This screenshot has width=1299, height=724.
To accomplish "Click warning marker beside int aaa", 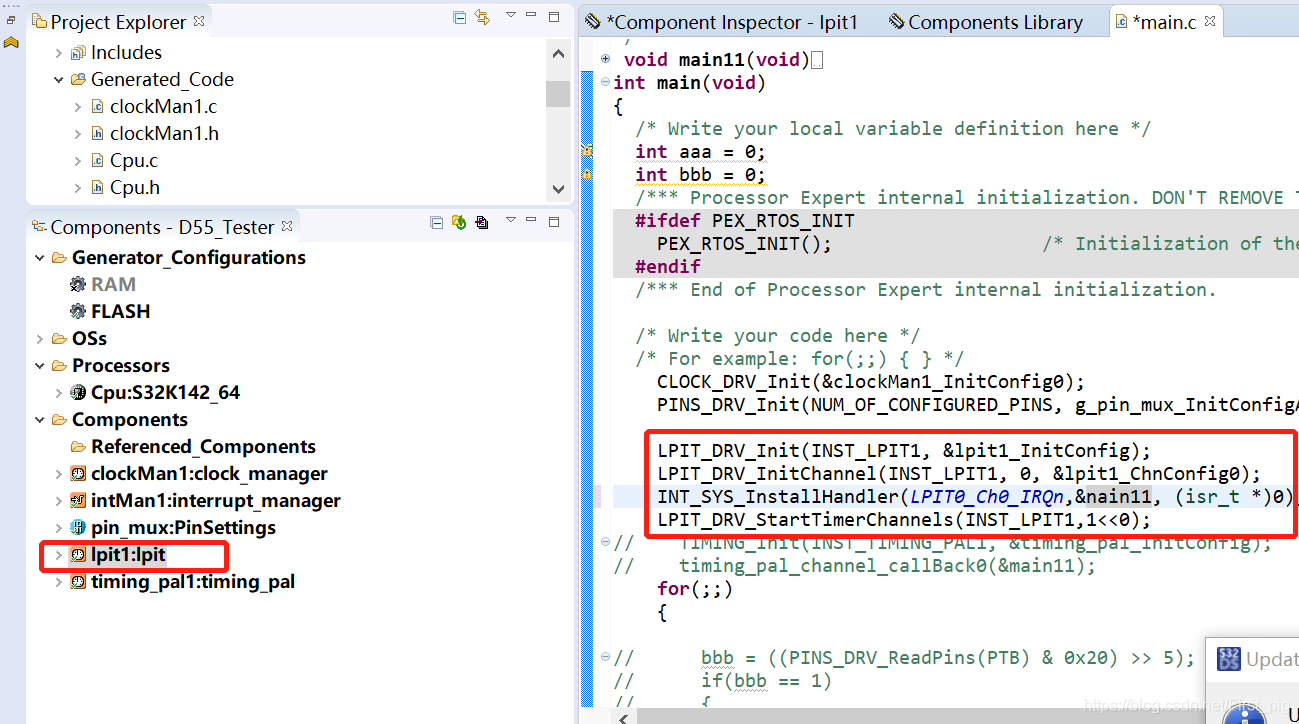I will pyautogui.click(x=588, y=151).
